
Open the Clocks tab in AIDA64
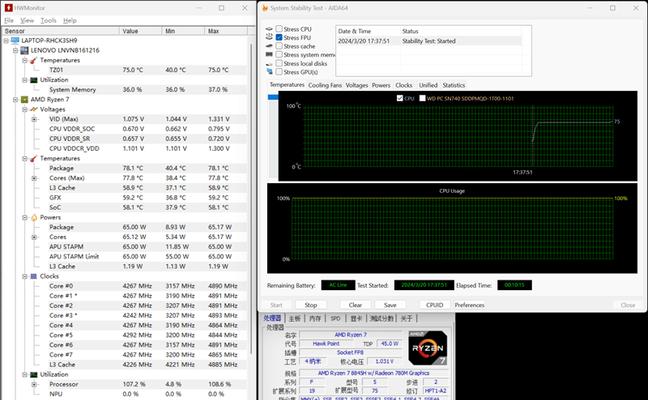point(404,85)
